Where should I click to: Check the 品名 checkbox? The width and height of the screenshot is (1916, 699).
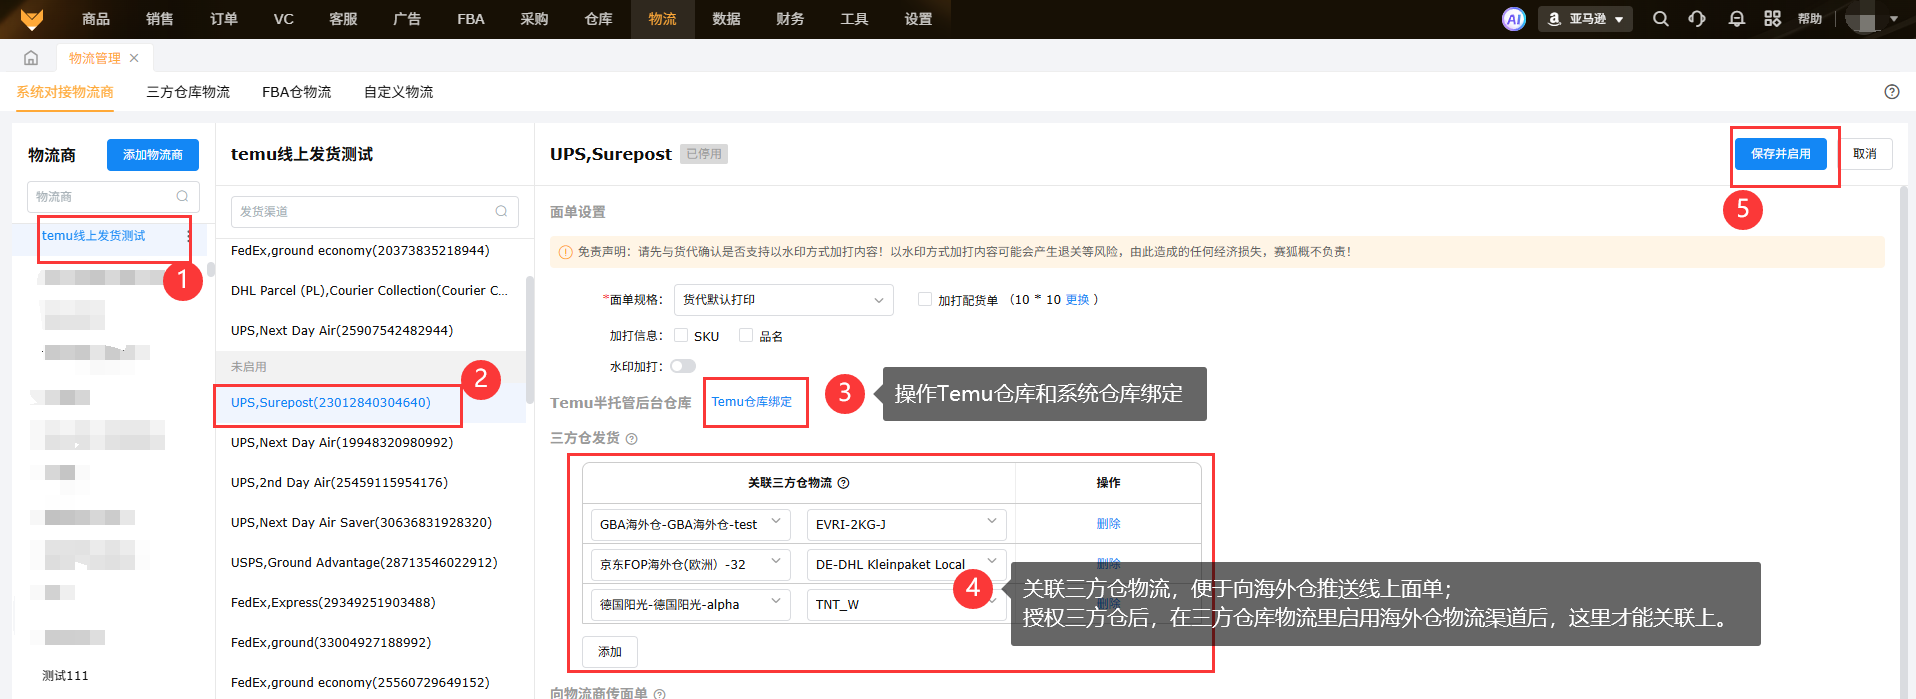pyautogui.click(x=746, y=335)
